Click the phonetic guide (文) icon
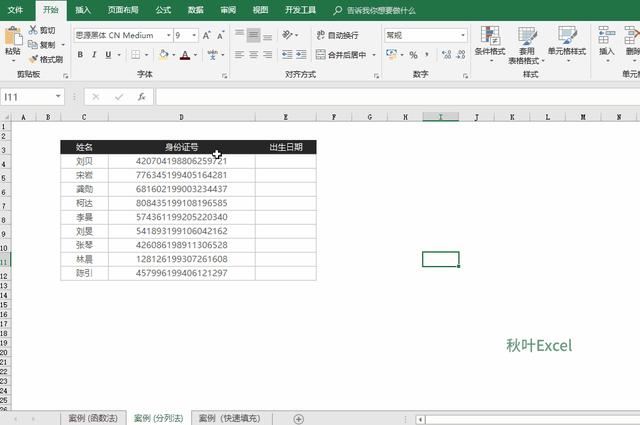This screenshot has width=640, height=425. click(x=212, y=54)
